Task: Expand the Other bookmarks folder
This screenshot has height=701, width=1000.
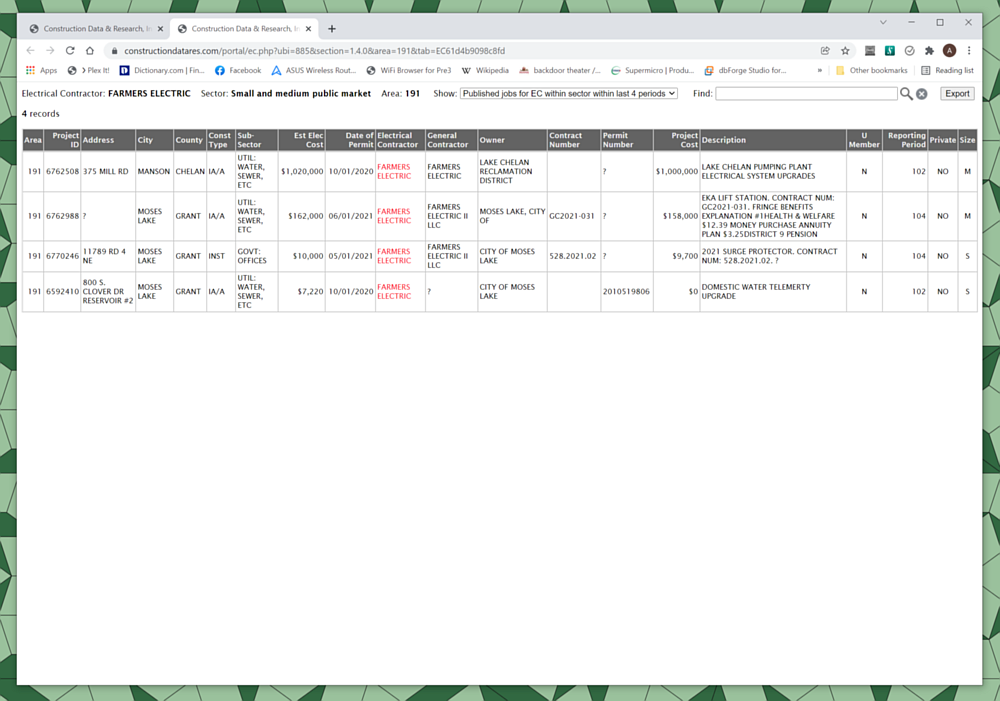Action: pos(871,70)
